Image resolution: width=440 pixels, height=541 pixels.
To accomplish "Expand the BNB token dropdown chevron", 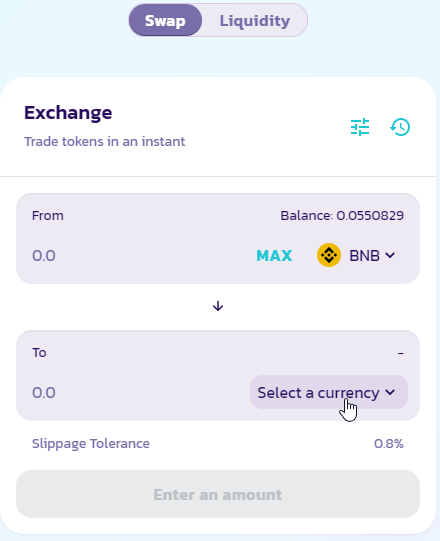I will 390,255.
